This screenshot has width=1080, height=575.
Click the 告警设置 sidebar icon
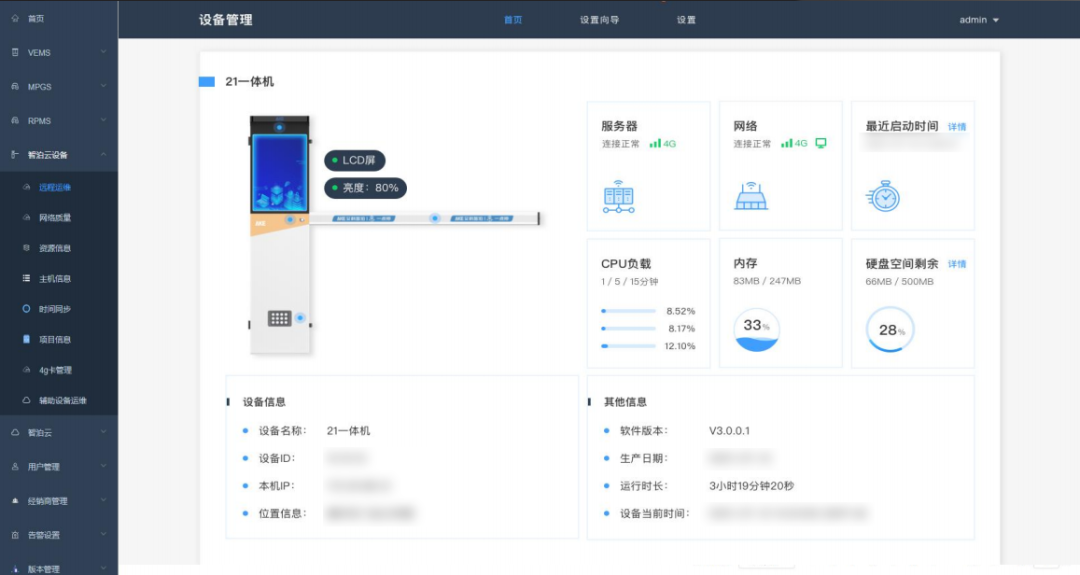(x=15, y=534)
